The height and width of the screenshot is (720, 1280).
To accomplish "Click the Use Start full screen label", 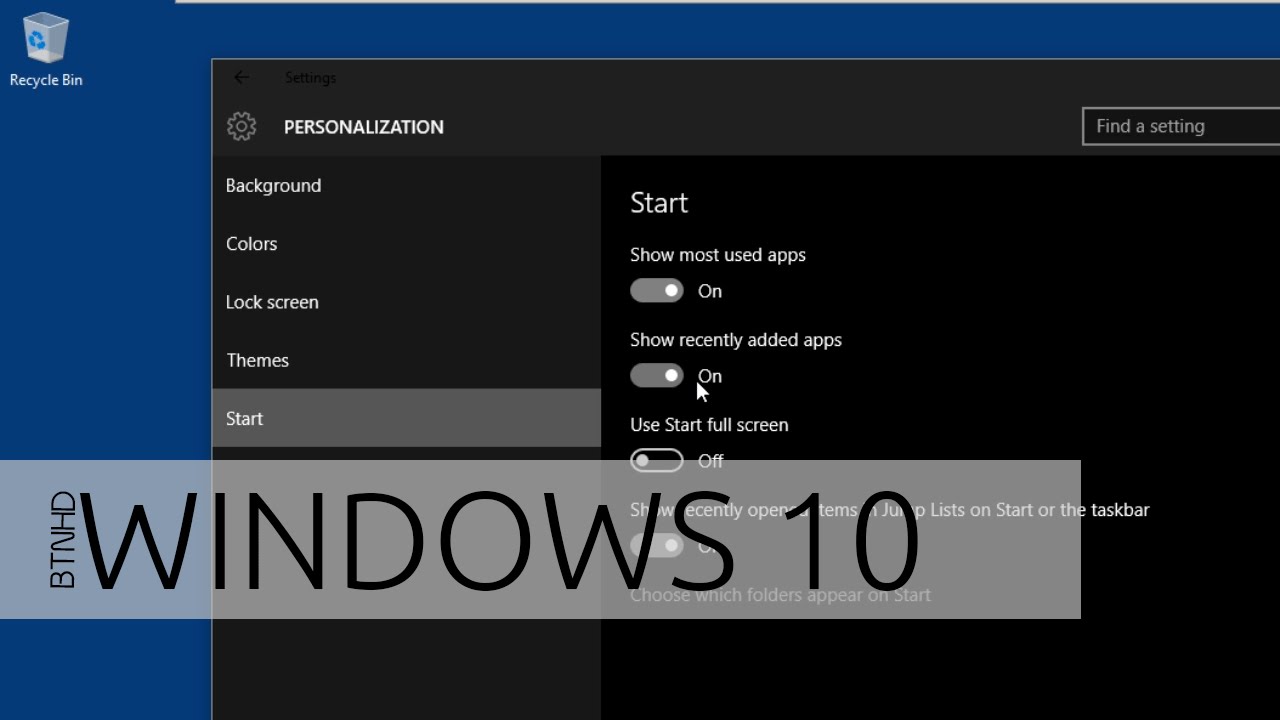I will 709,425.
